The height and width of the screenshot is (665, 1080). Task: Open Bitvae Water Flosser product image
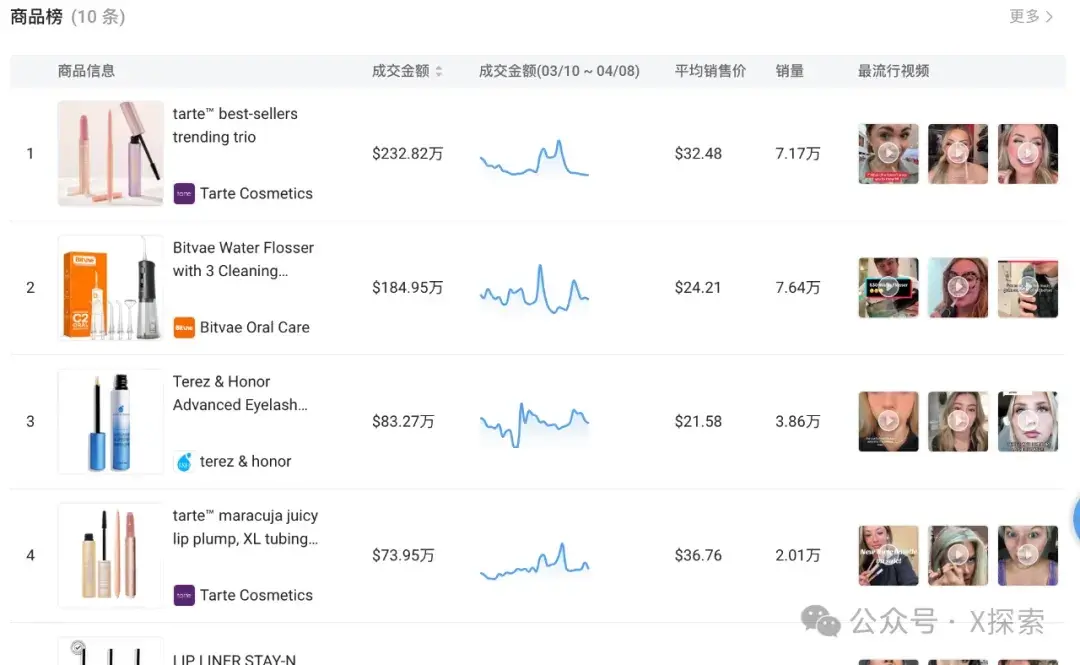[111, 287]
